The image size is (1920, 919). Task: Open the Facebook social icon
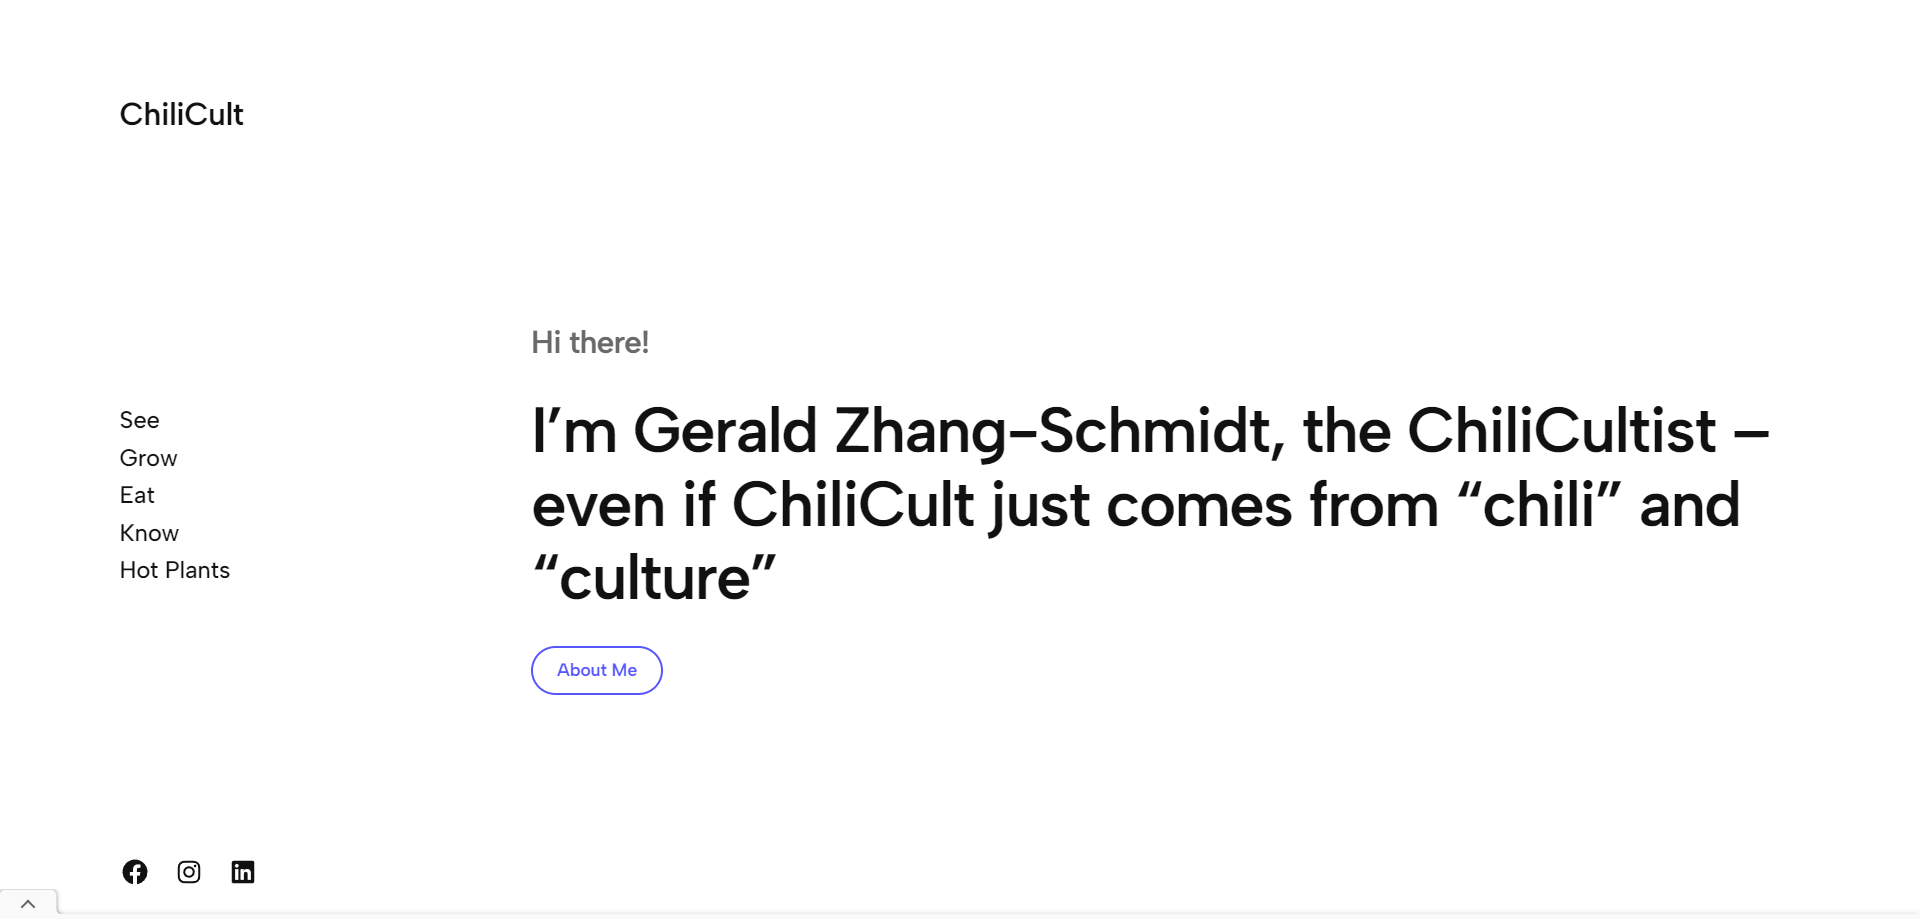click(x=135, y=872)
